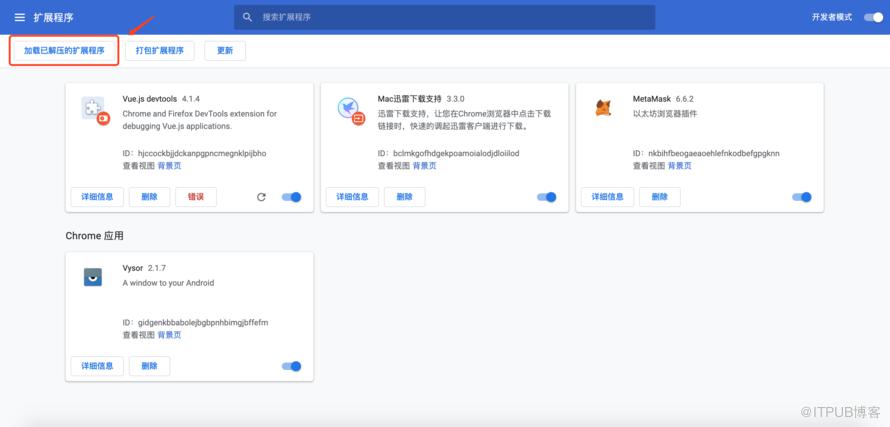Disable the Mac迅雷下载支持 extension toggle
Image resolution: width=890 pixels, height=427 pixels.
point(547,197)
